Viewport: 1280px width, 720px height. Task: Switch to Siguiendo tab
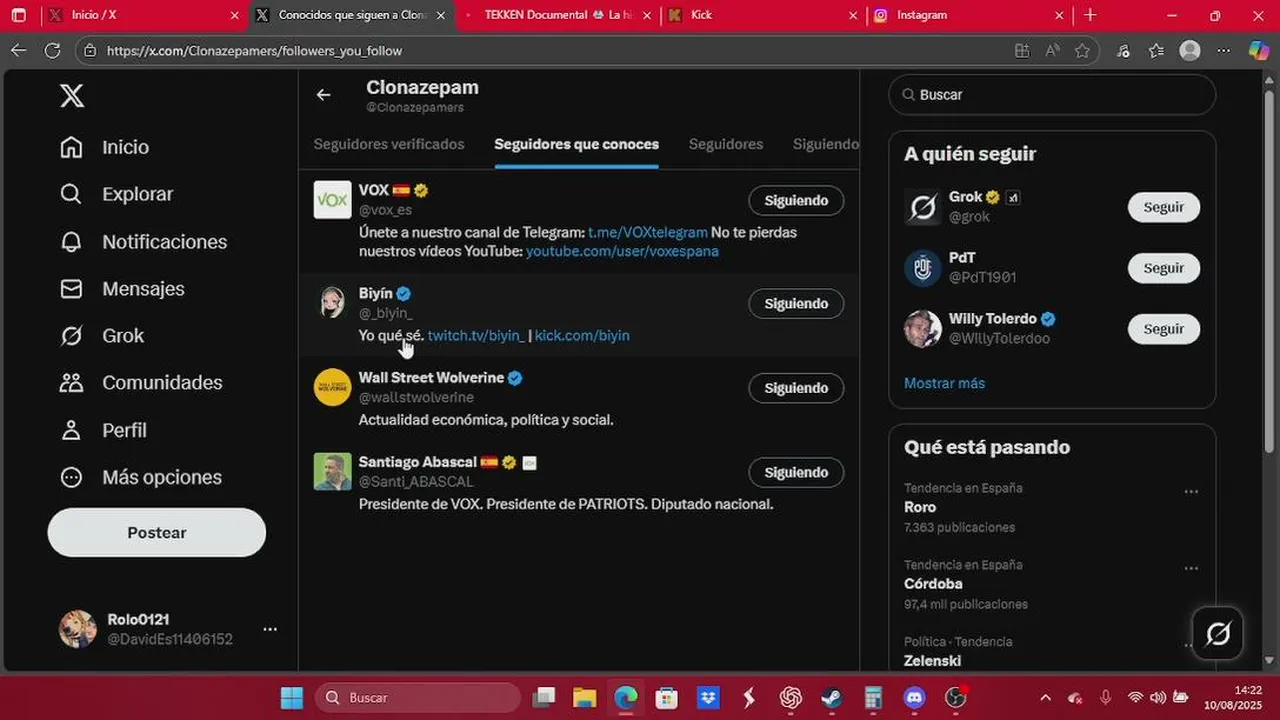pyautogui.click(x=826, y=144)
